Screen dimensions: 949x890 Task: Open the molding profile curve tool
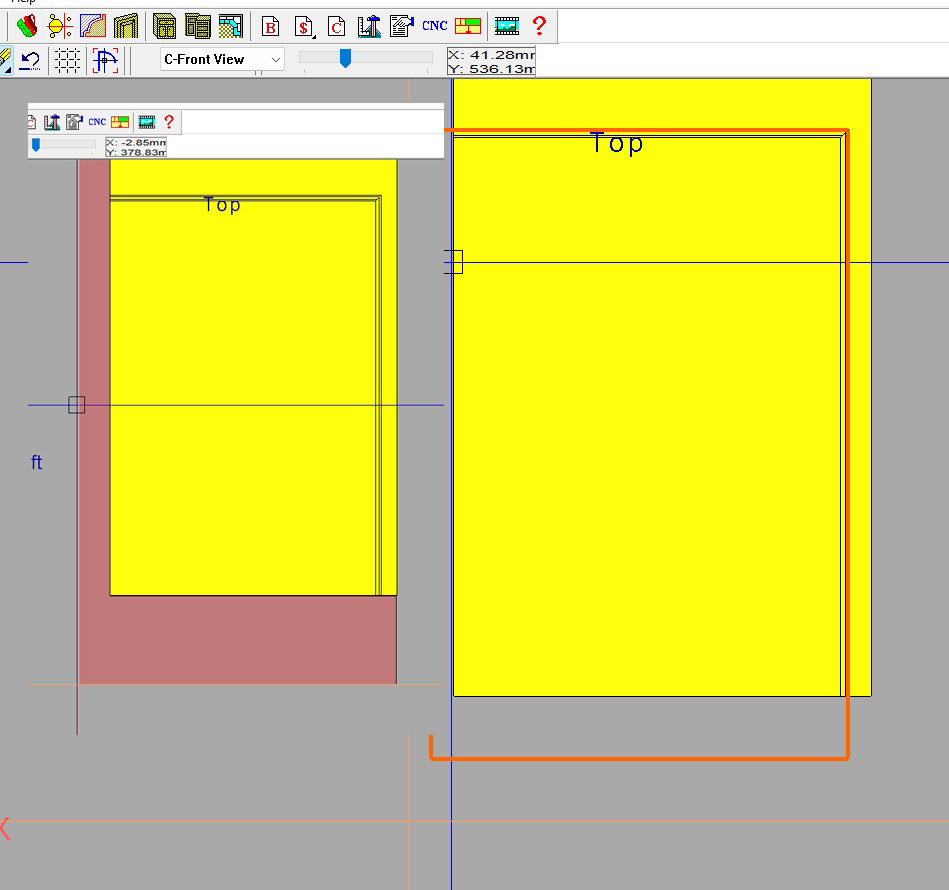pos(93,25)
